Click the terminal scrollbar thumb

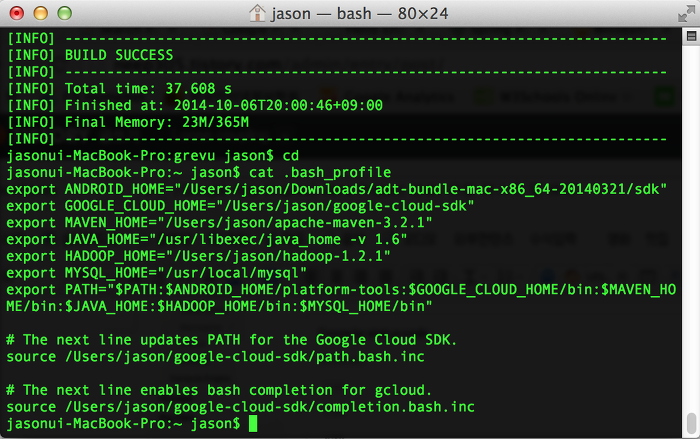point(691,422)
